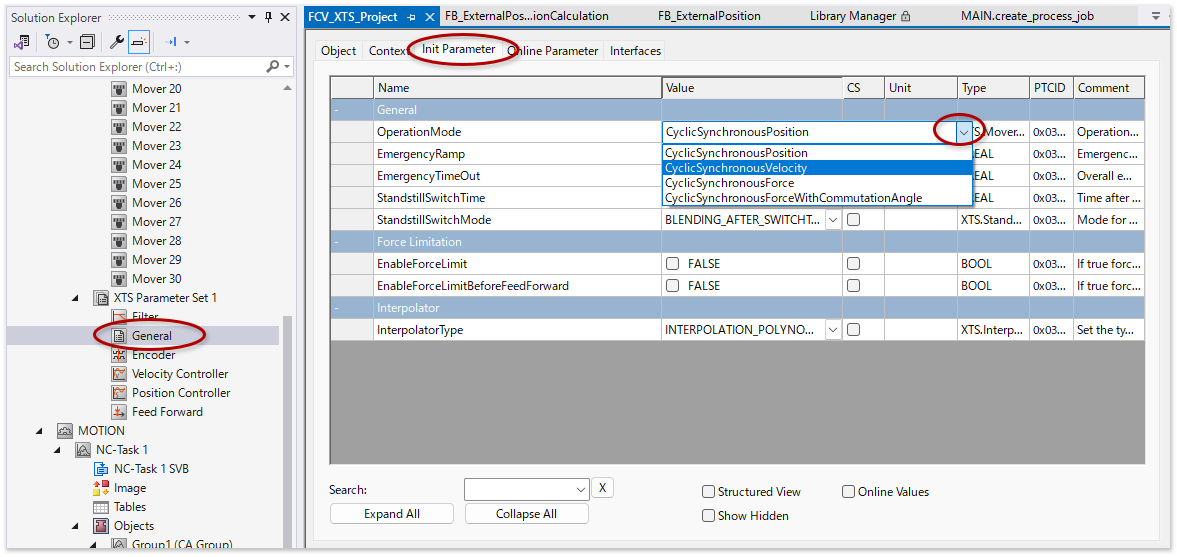Collapse the Objects tree node
1177x557 pixels.
(x=76, y=525)
